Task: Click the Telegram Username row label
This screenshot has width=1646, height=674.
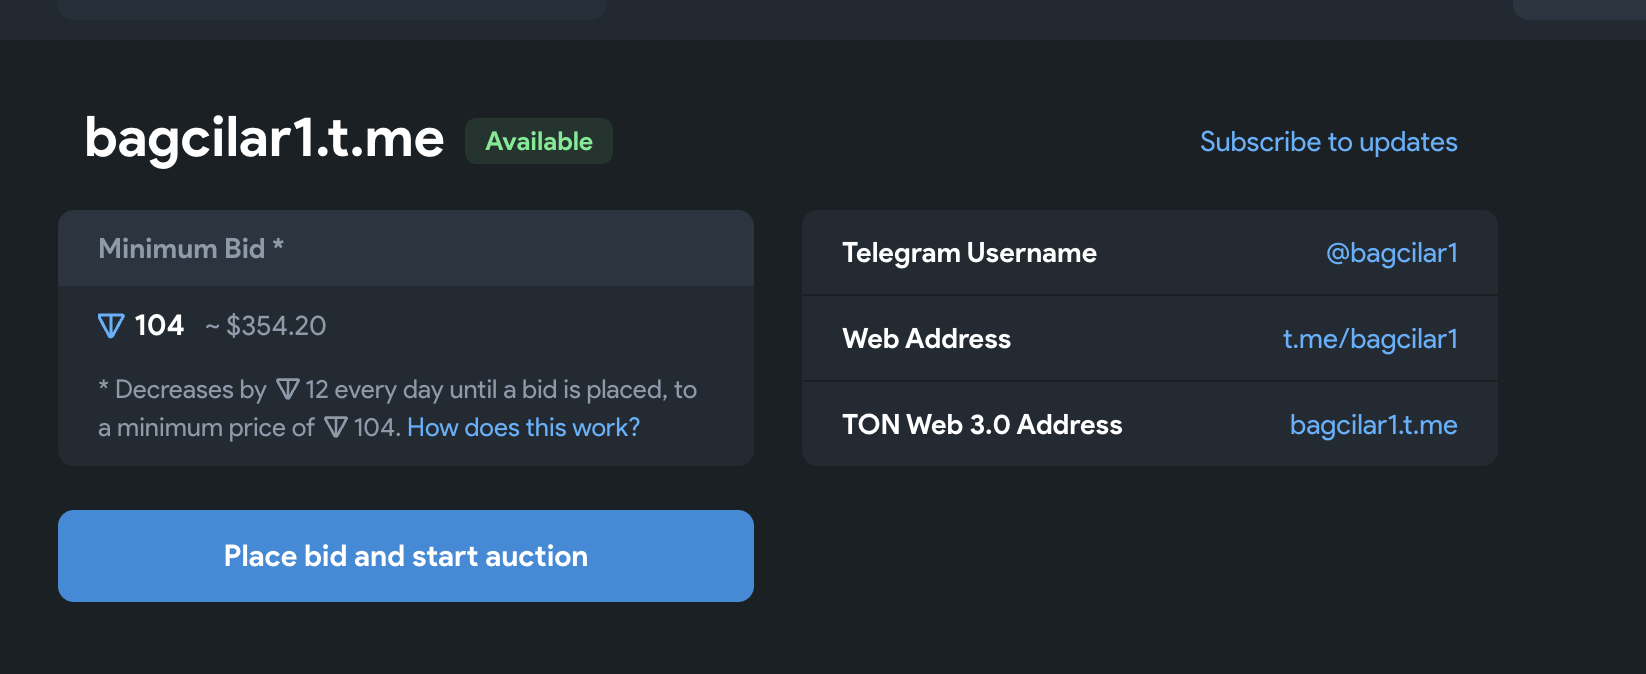Action: (969, 253)
